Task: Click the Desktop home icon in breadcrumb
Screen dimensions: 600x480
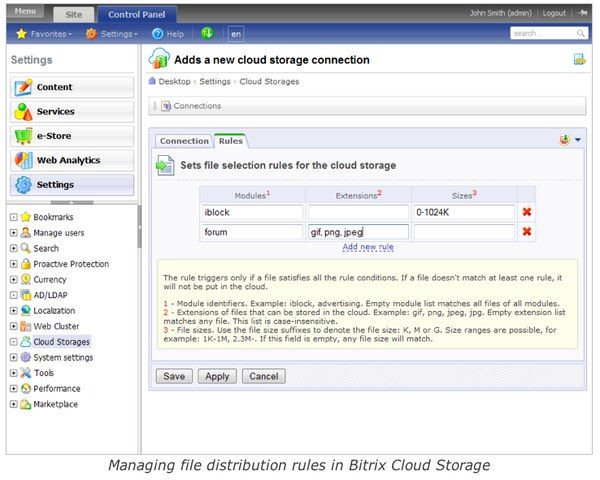Action: 152,81
